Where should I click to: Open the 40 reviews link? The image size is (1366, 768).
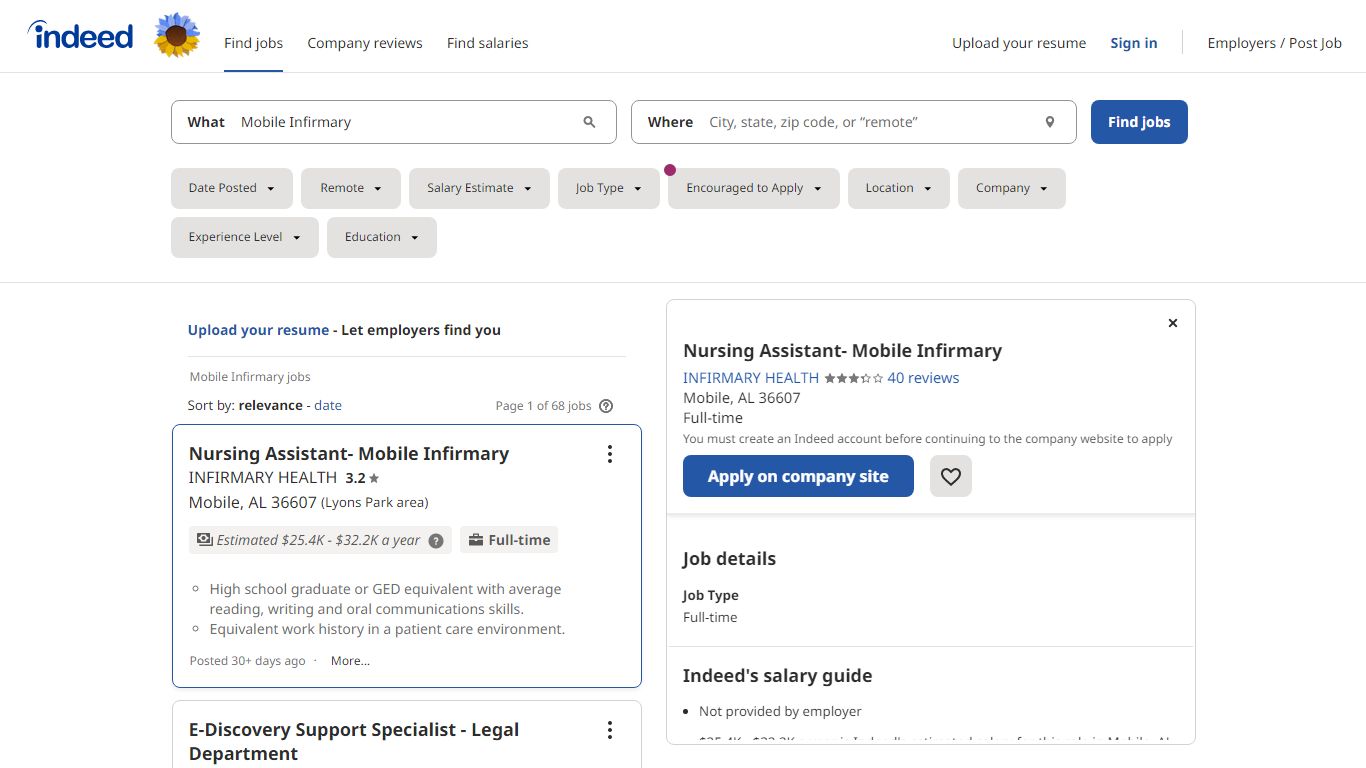(923, 378)
